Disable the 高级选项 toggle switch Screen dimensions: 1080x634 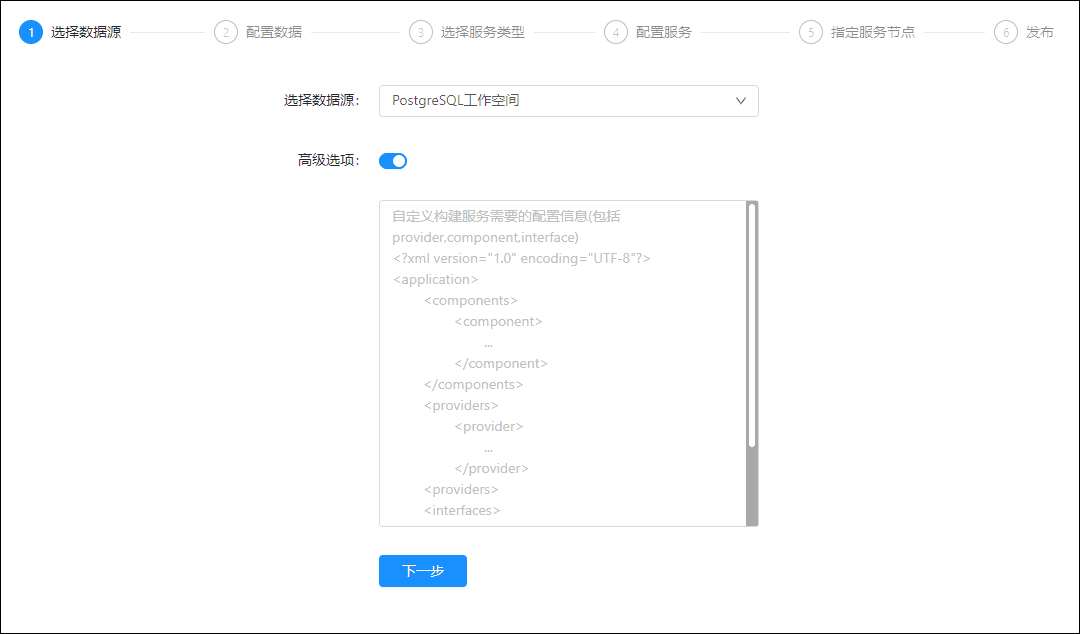(393, 161)
